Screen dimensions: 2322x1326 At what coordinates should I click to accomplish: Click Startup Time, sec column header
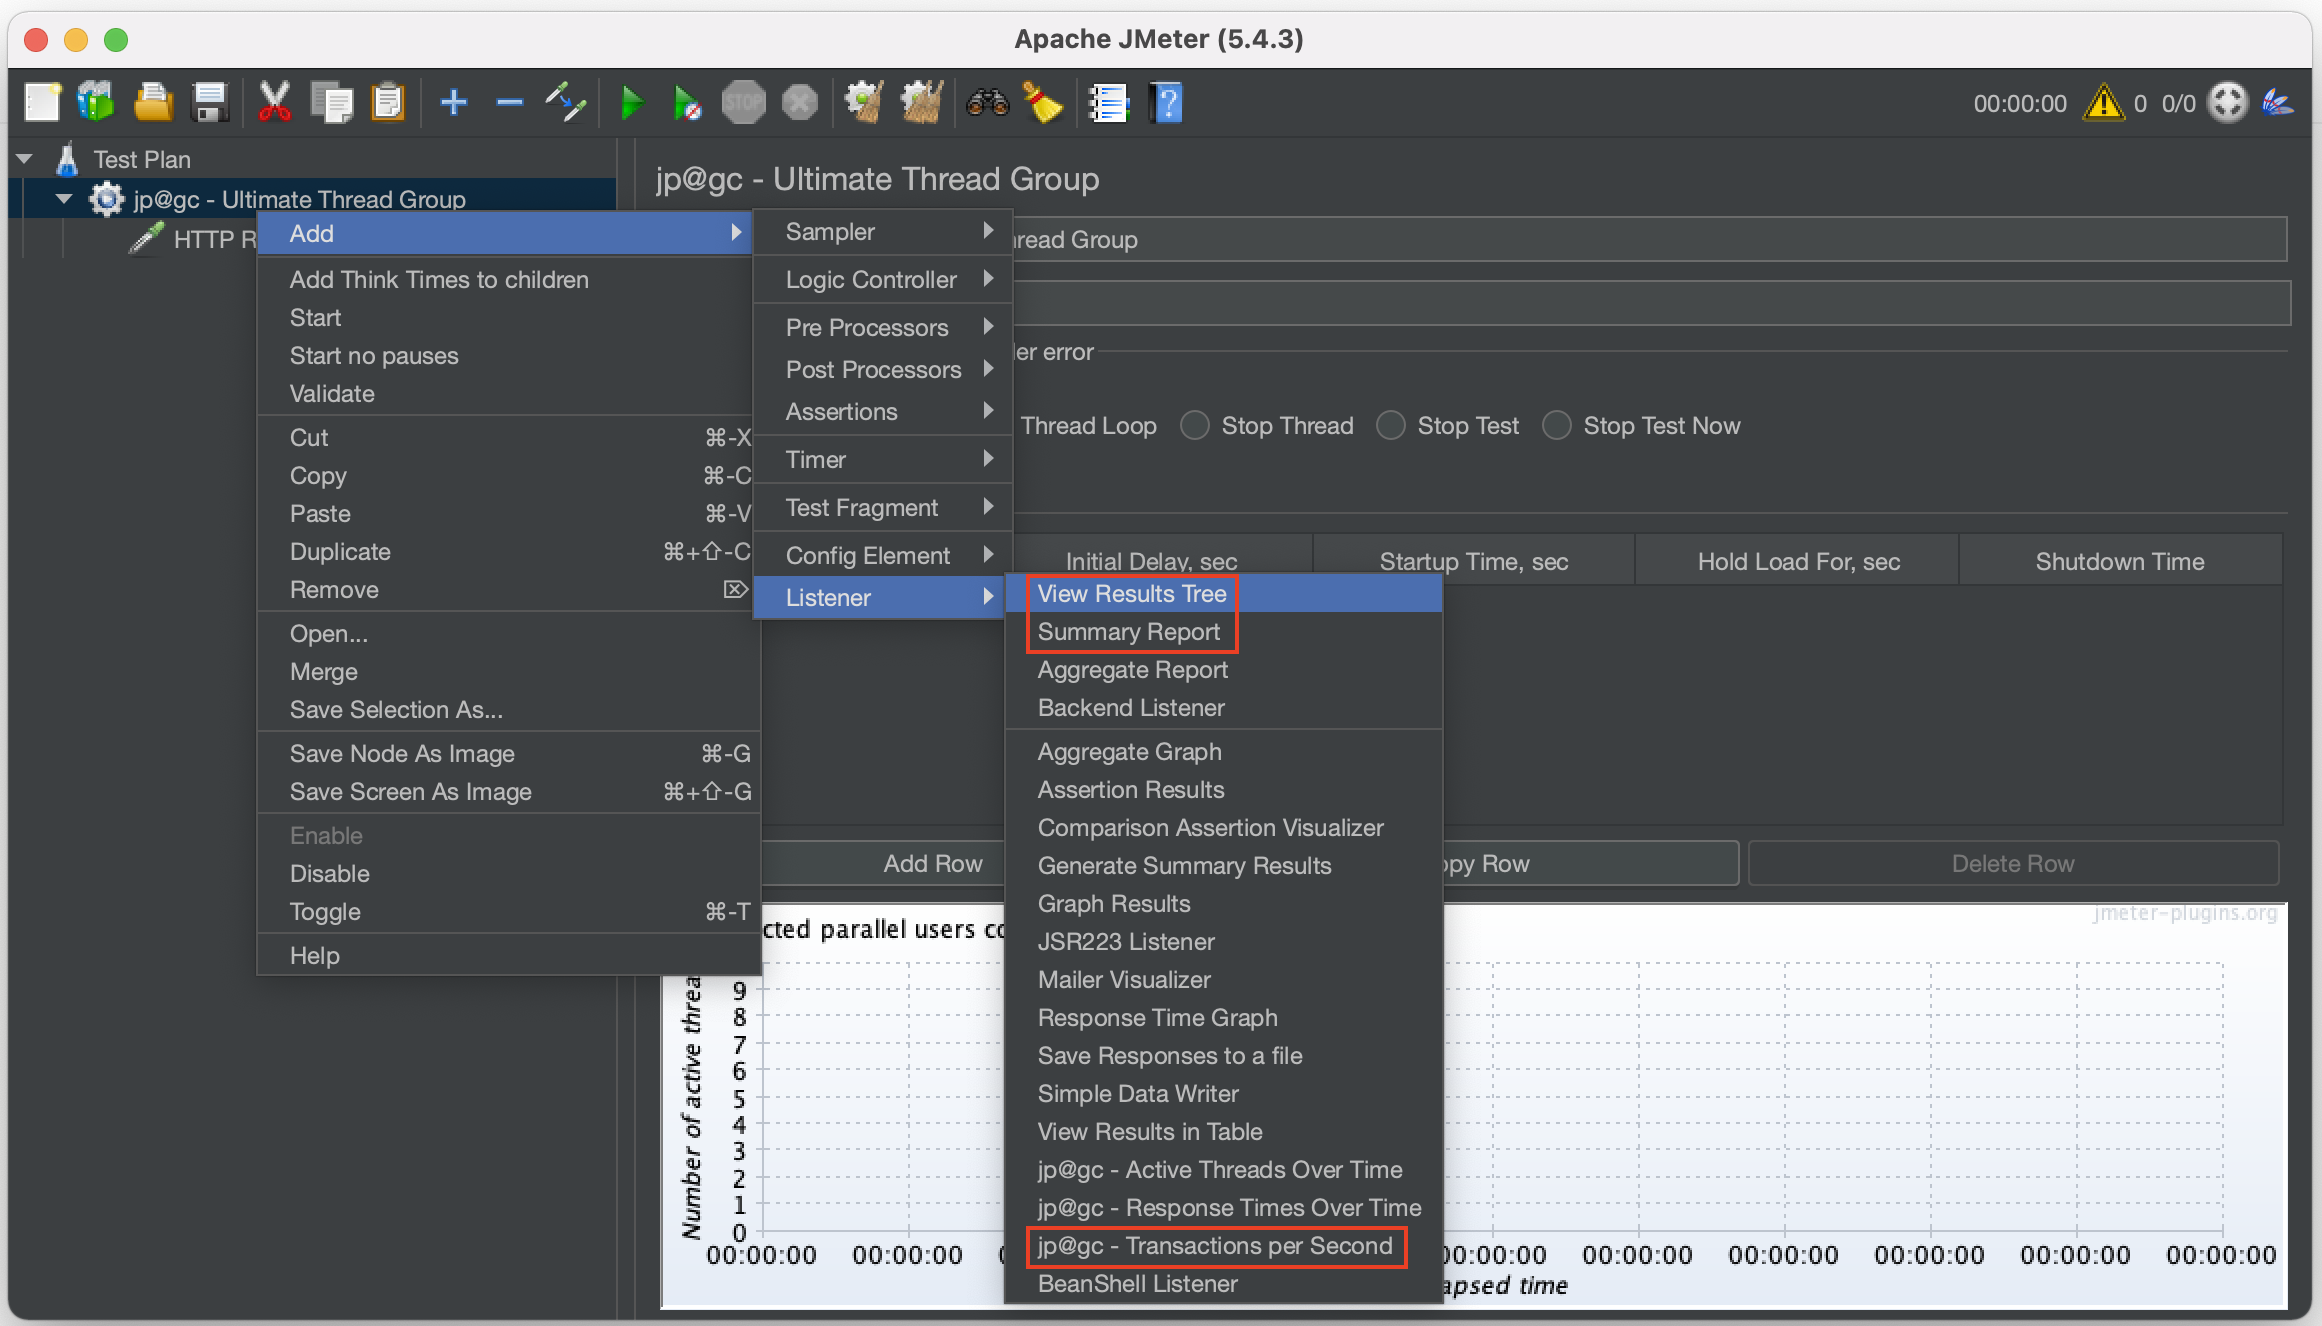pos(1474,562)
